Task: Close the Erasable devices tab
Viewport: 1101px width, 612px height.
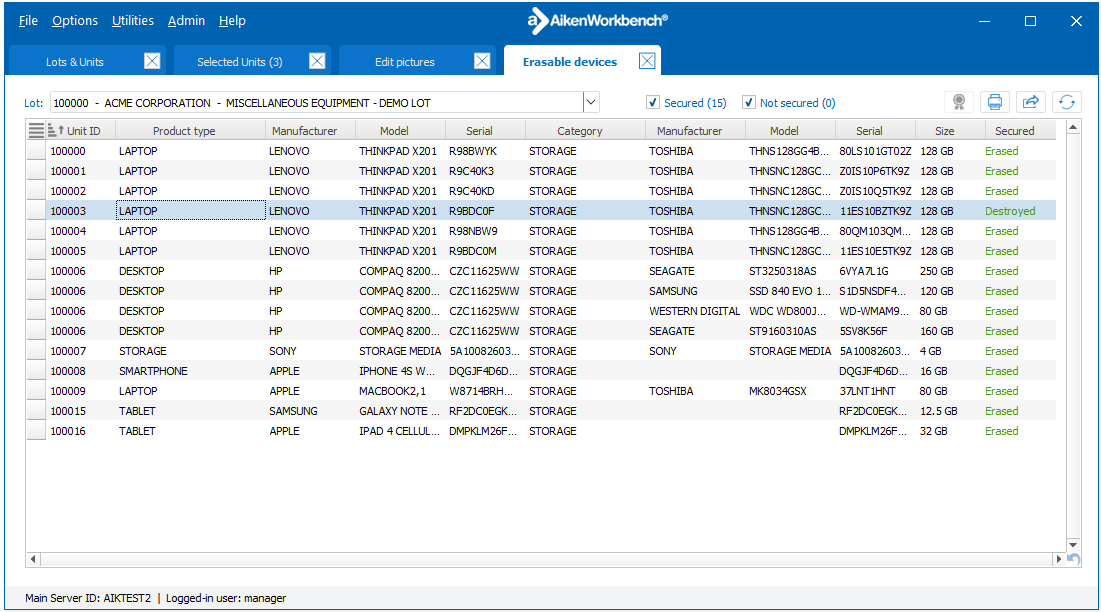Action: click(x=647, y=61)
